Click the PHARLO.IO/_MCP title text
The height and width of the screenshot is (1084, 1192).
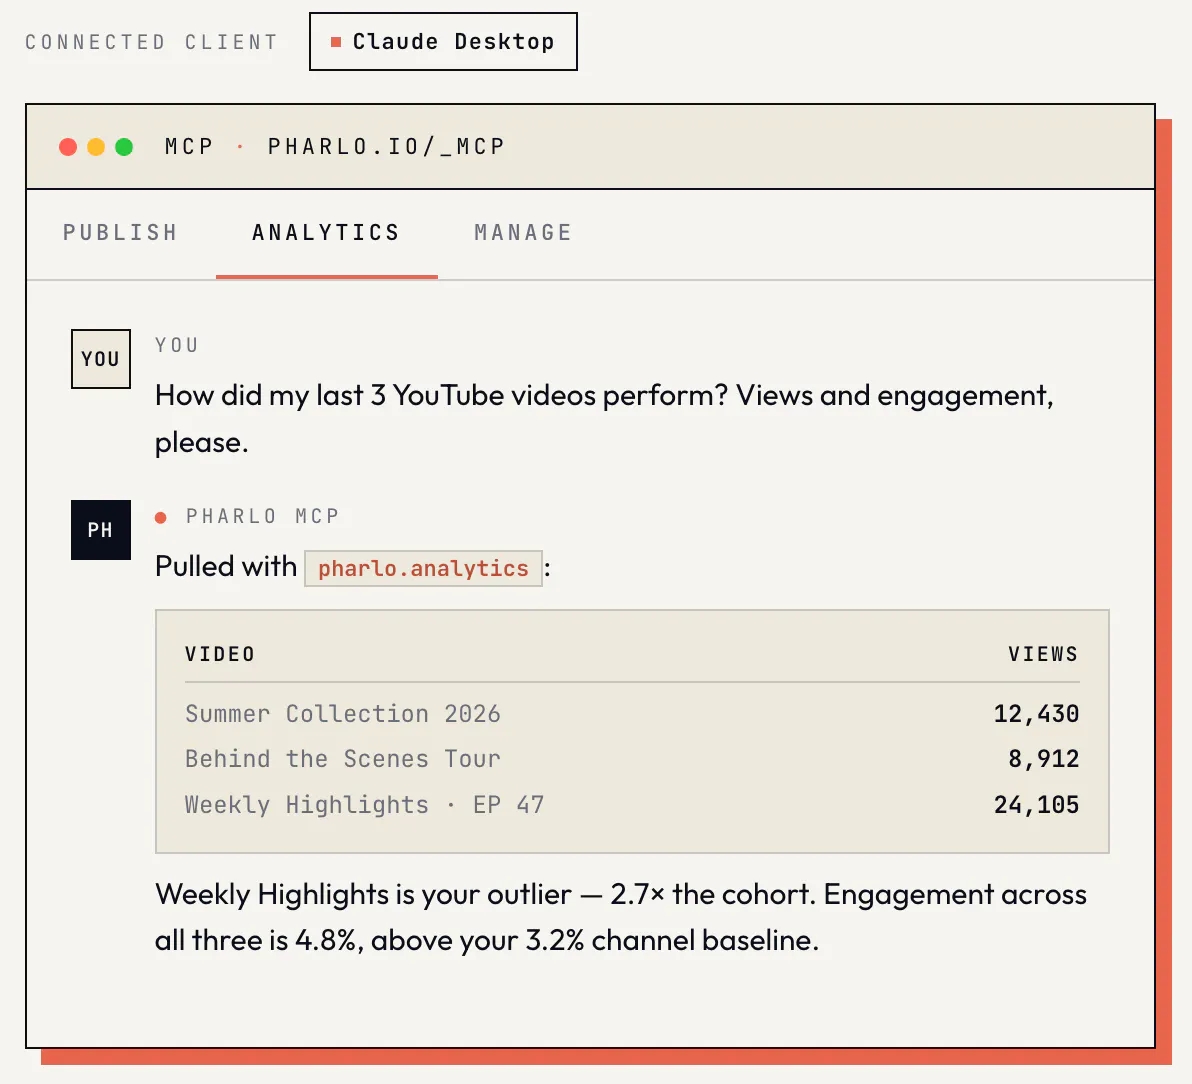[x=386, y=147]
